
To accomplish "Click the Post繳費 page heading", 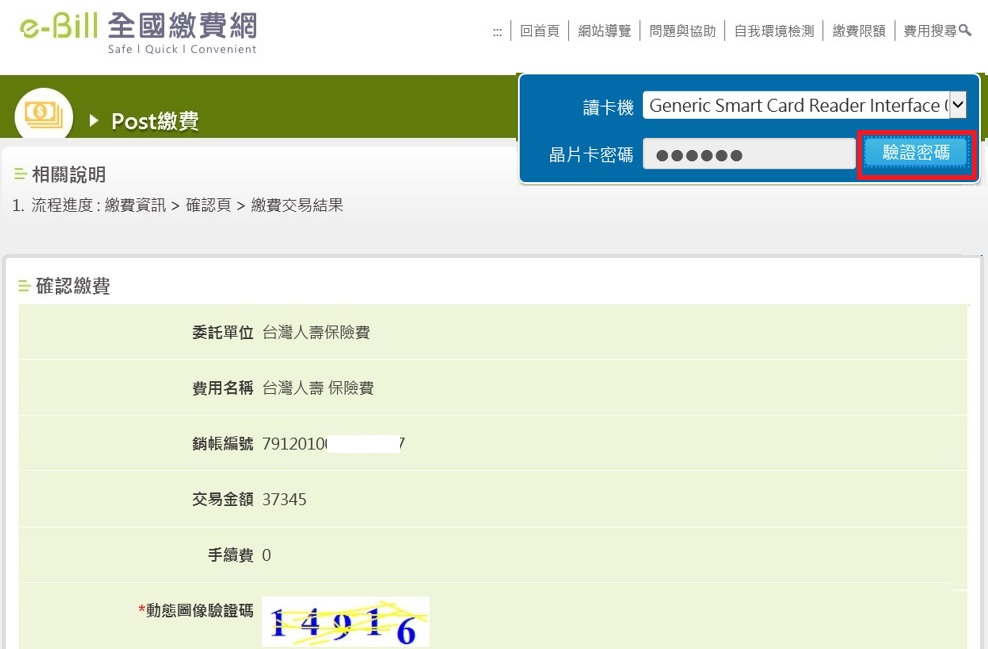I will [155, 121].
